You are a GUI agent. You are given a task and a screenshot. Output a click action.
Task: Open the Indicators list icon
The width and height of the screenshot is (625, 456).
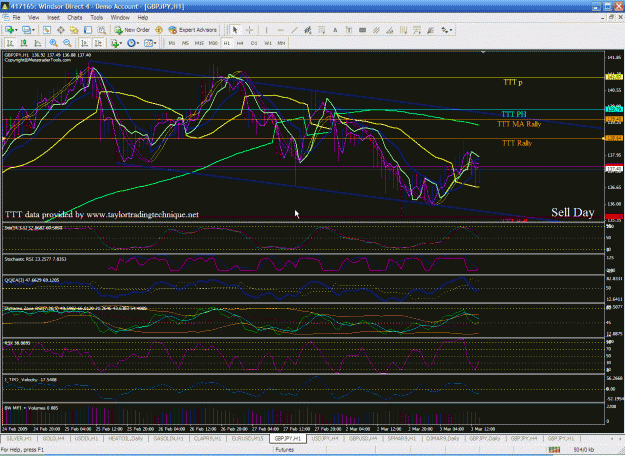pos(115,43)
